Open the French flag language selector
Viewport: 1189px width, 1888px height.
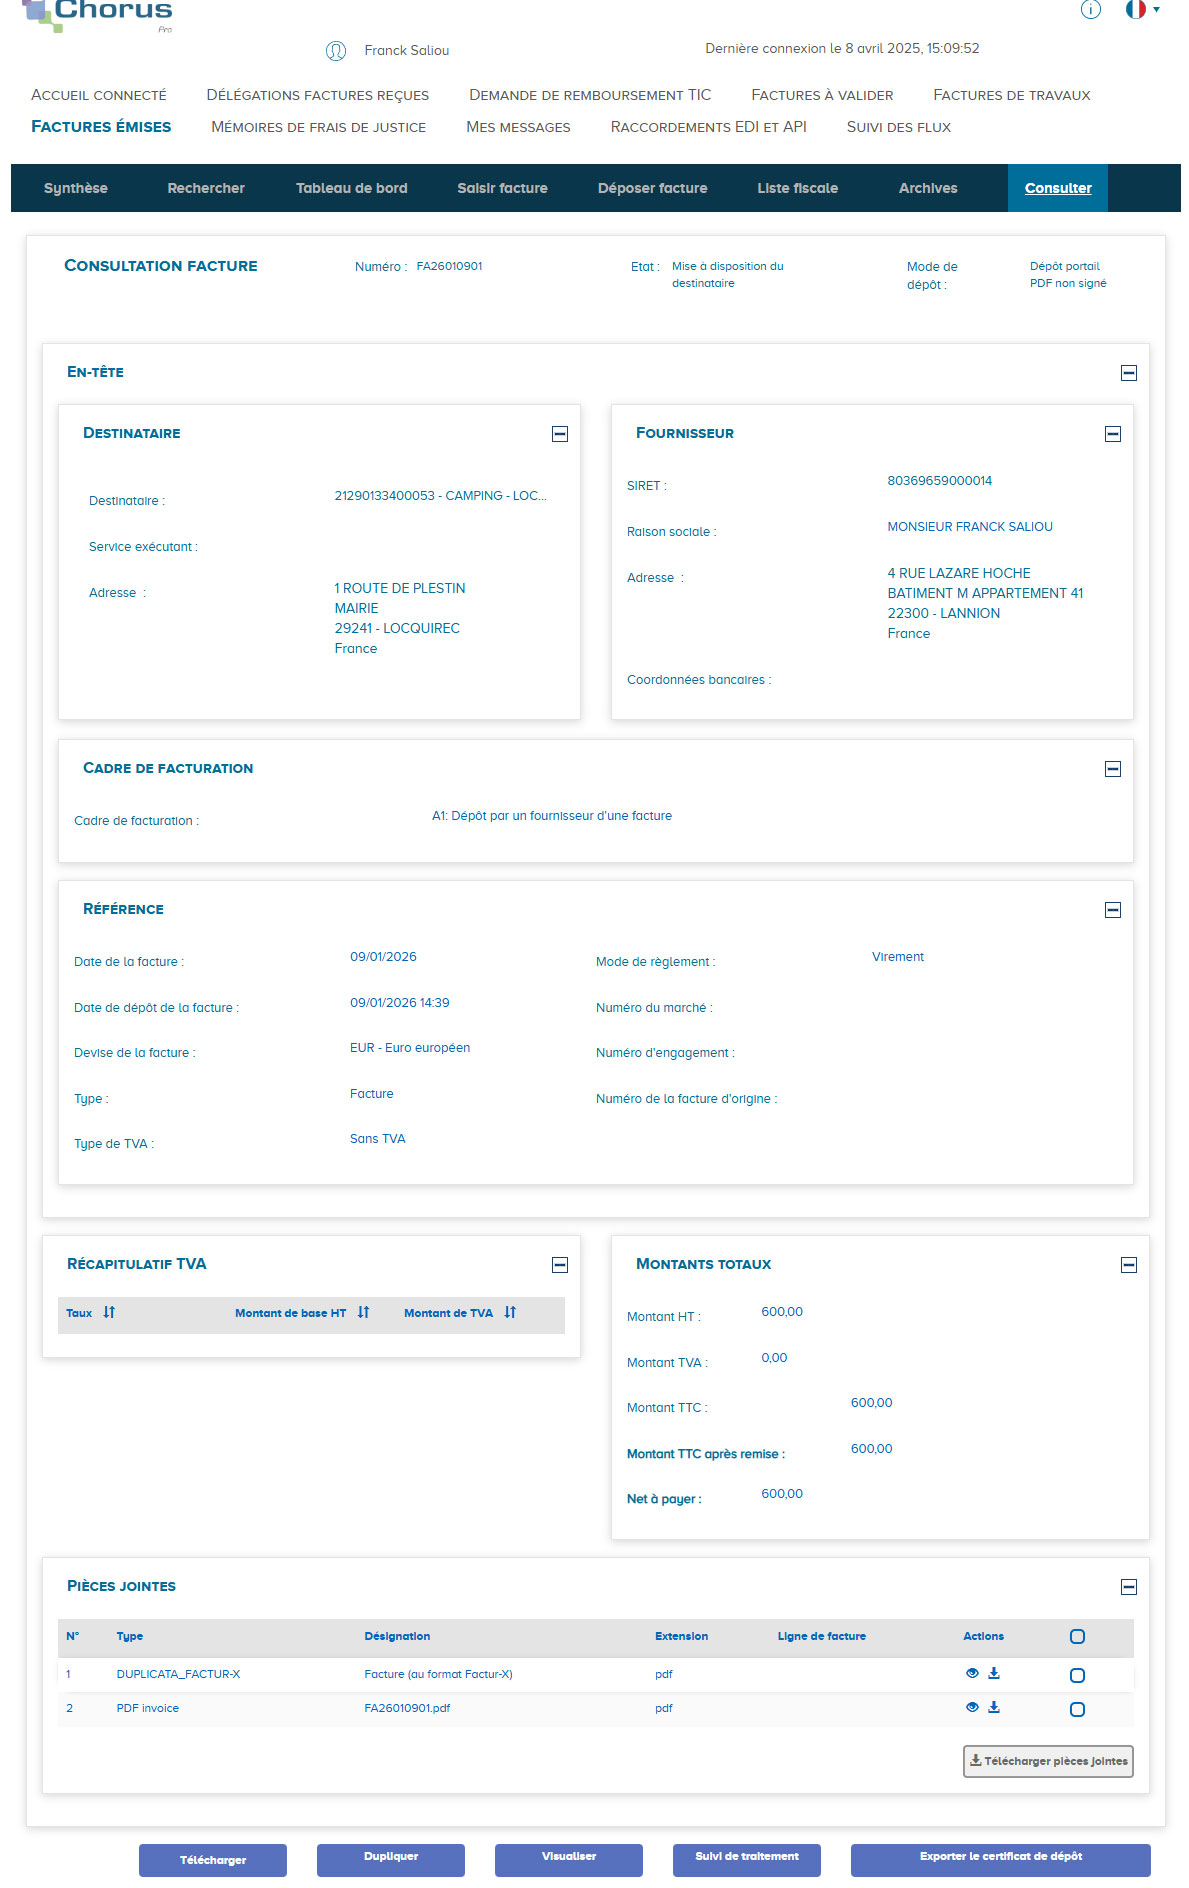point(1141,10)
